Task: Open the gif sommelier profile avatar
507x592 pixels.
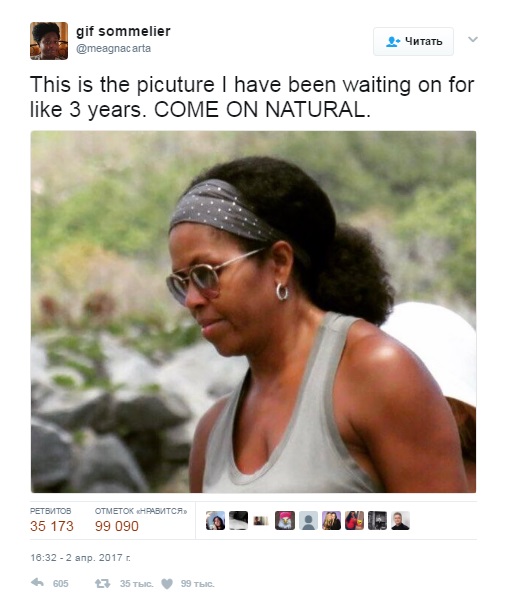Action: coord(49,41)
